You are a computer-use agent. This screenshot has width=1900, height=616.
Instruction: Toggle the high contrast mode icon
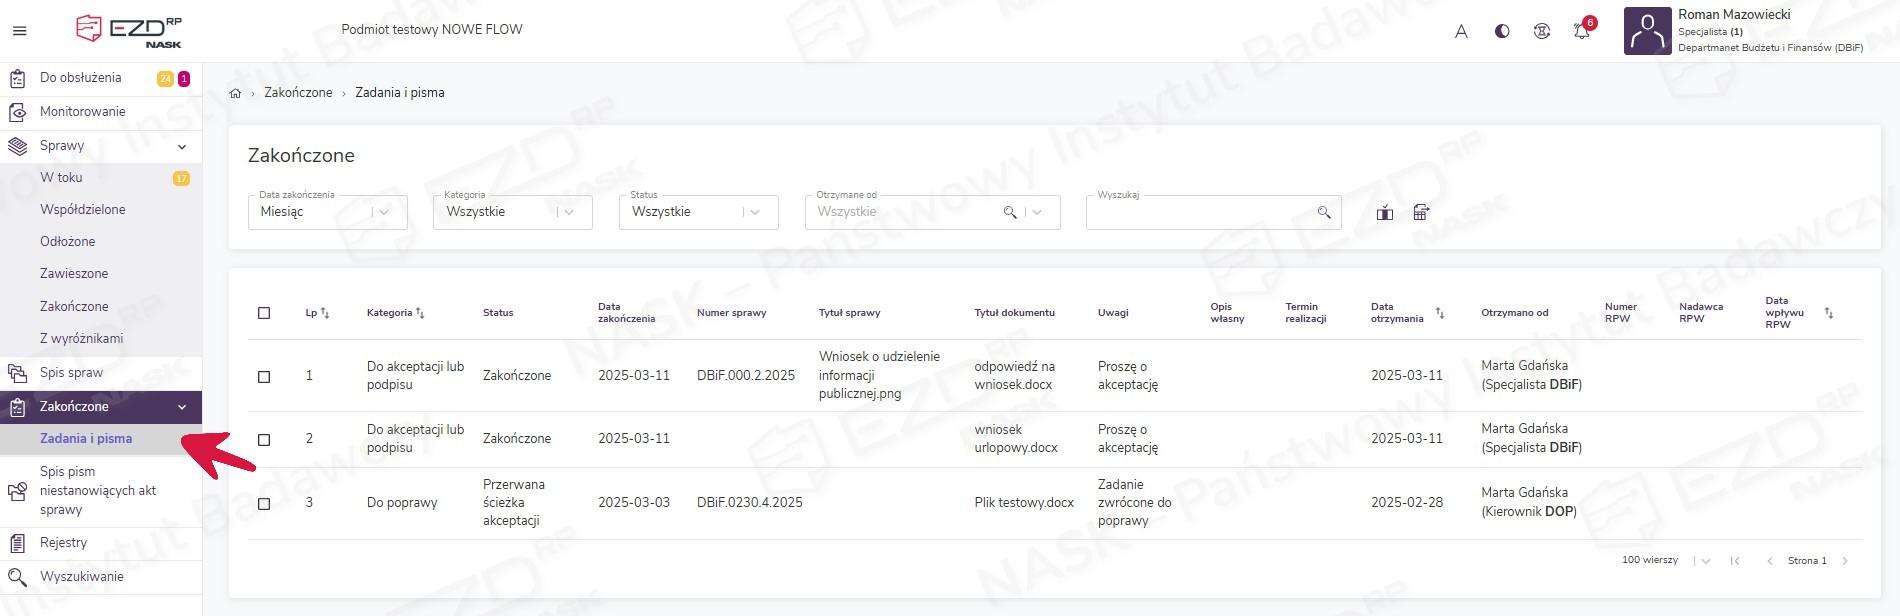pos(1501,31)
